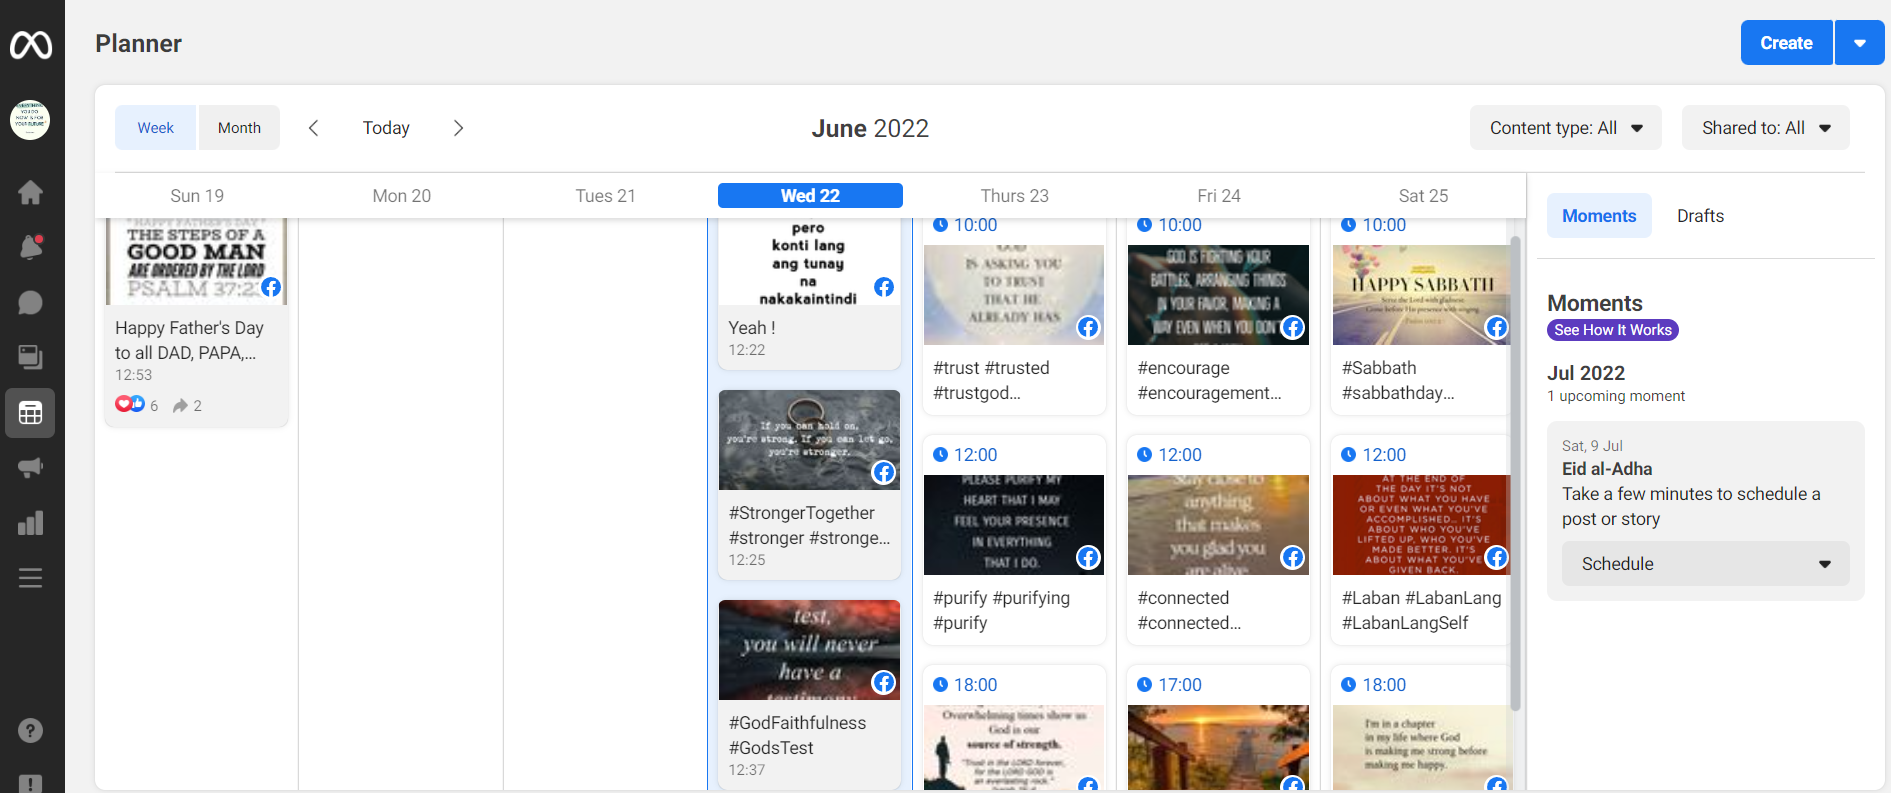
Task: Open the #trust post image on Thursday
Action: coord(1014,295)
